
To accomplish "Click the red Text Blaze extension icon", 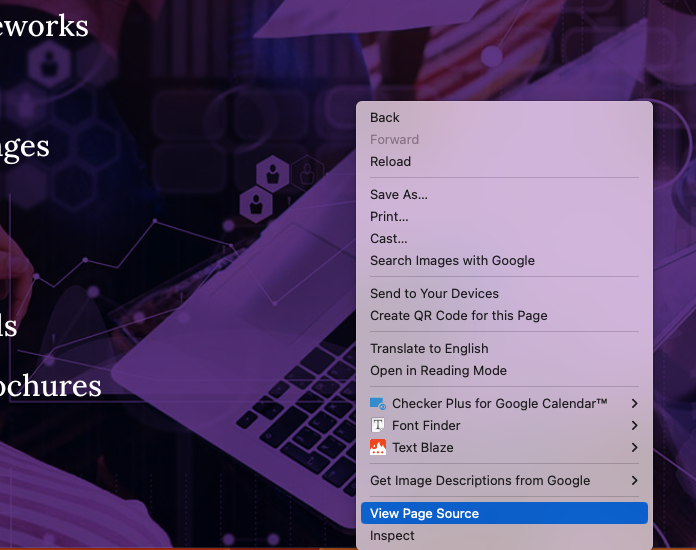I will 378,448.
